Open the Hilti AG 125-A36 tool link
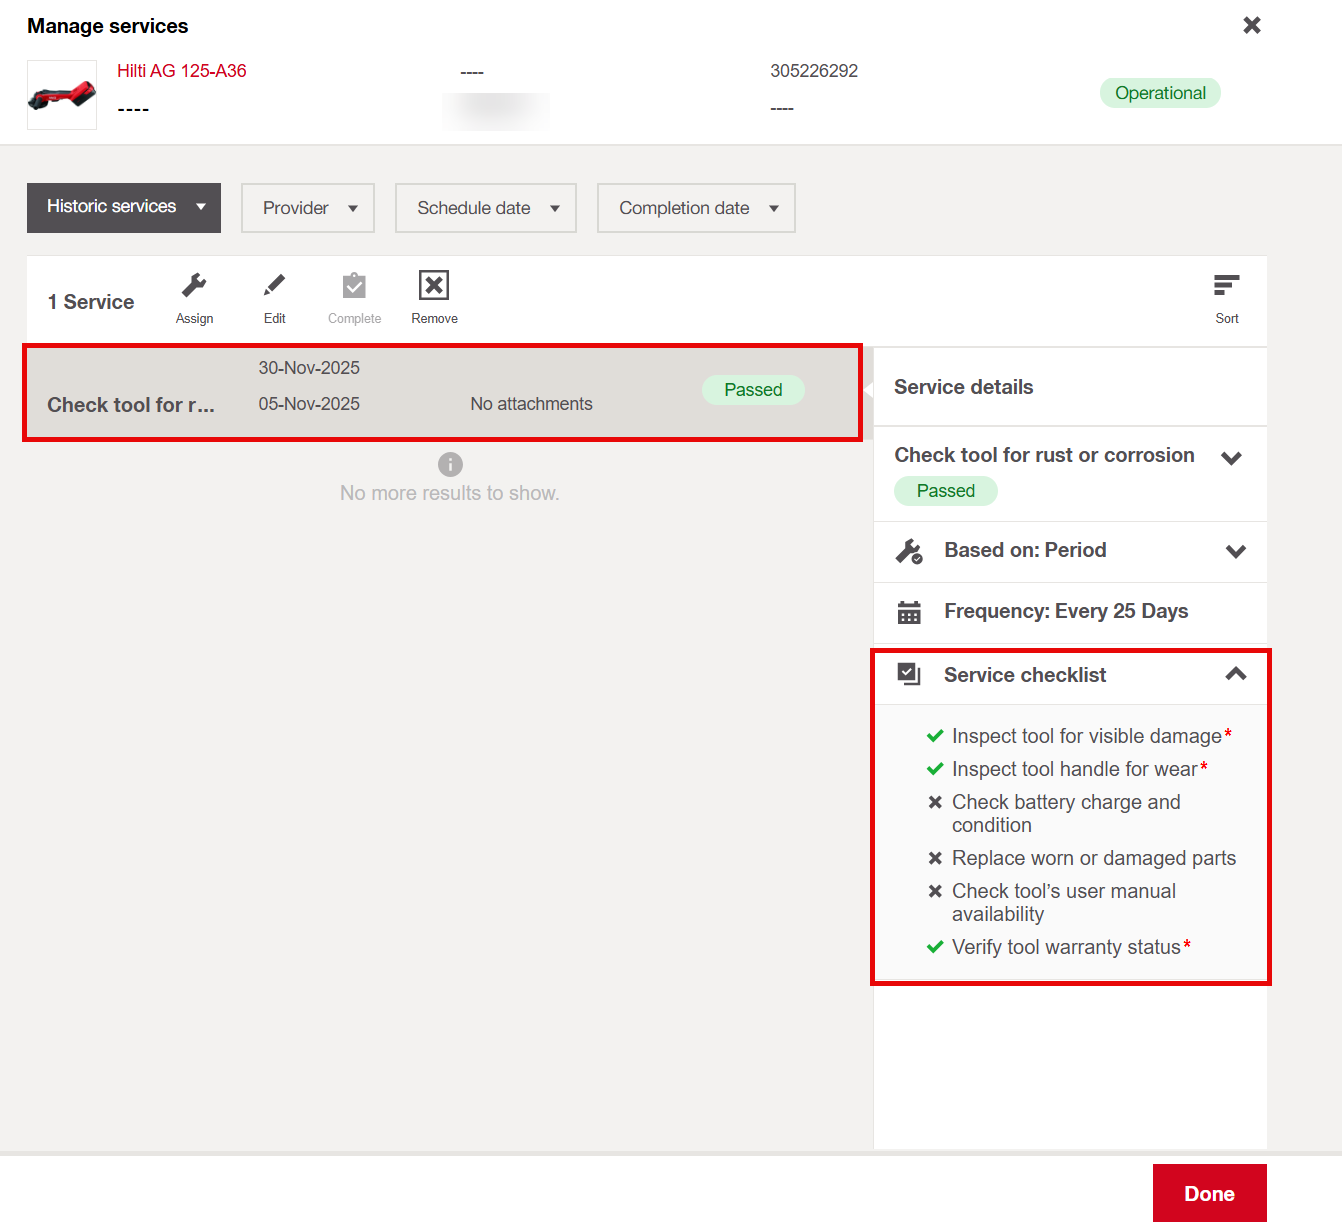 181,70
